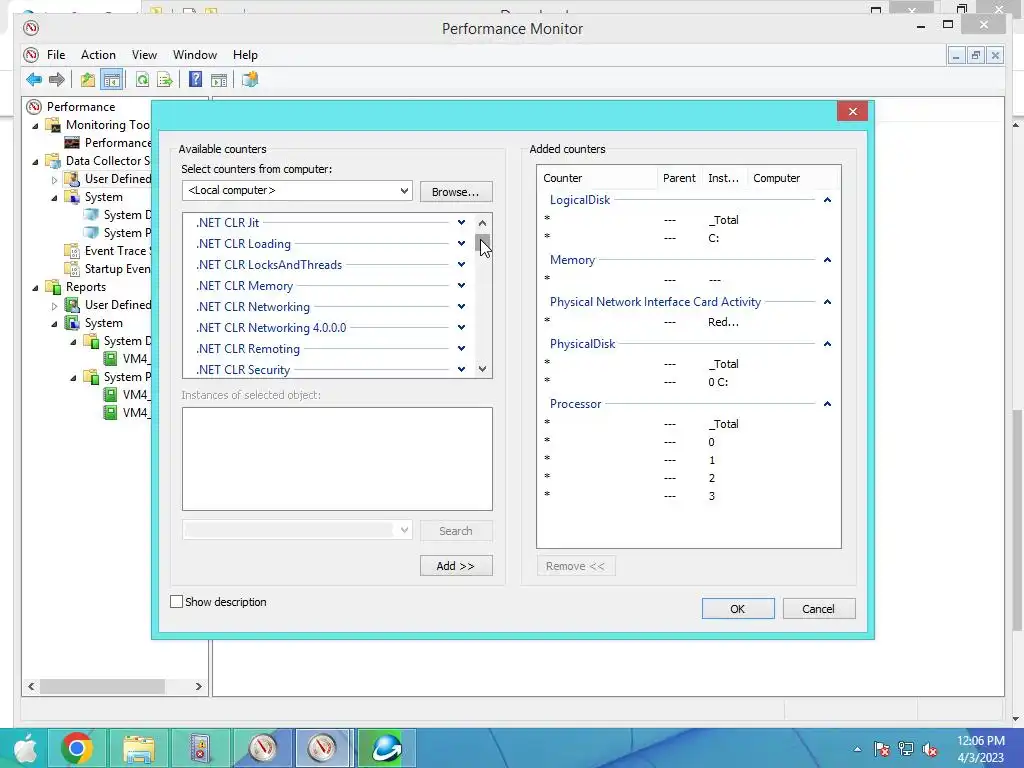The height and width of the screenshot is (768, 1024).
Task: Click the Apple start icon in taskbar
Action: 25,748
